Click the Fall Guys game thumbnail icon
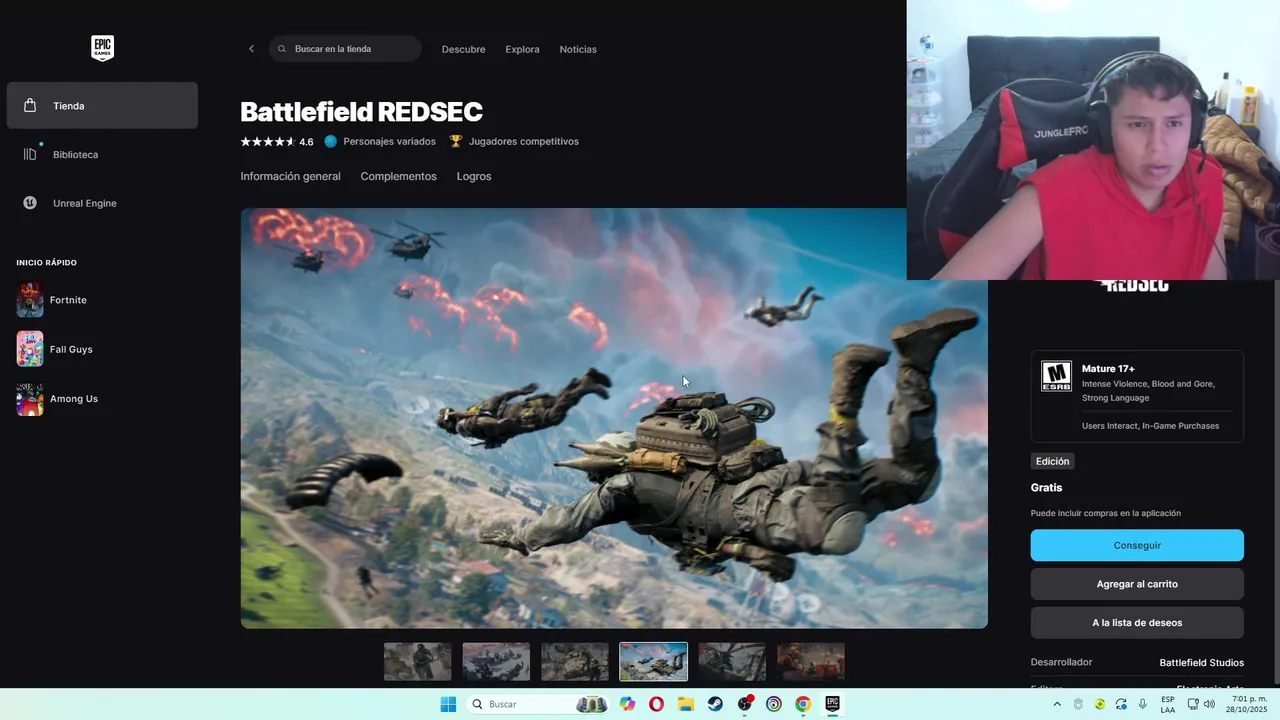The image size is (1280, 720). coord(30,349)
